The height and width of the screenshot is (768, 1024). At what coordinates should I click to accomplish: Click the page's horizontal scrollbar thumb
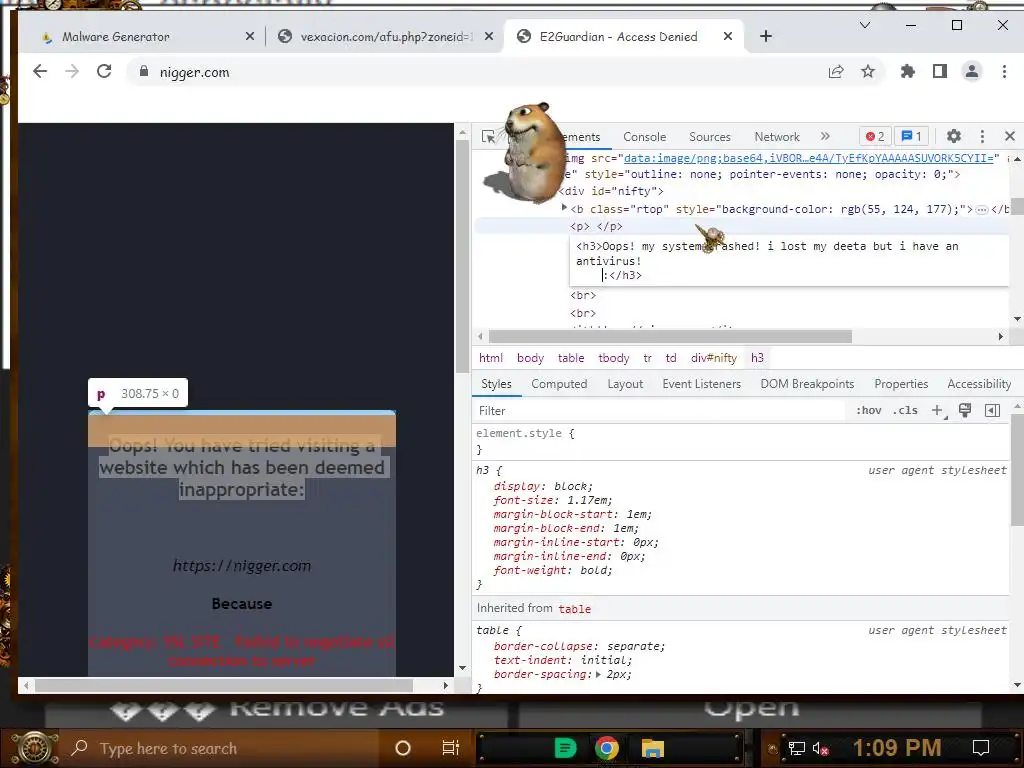pos(224,686)
